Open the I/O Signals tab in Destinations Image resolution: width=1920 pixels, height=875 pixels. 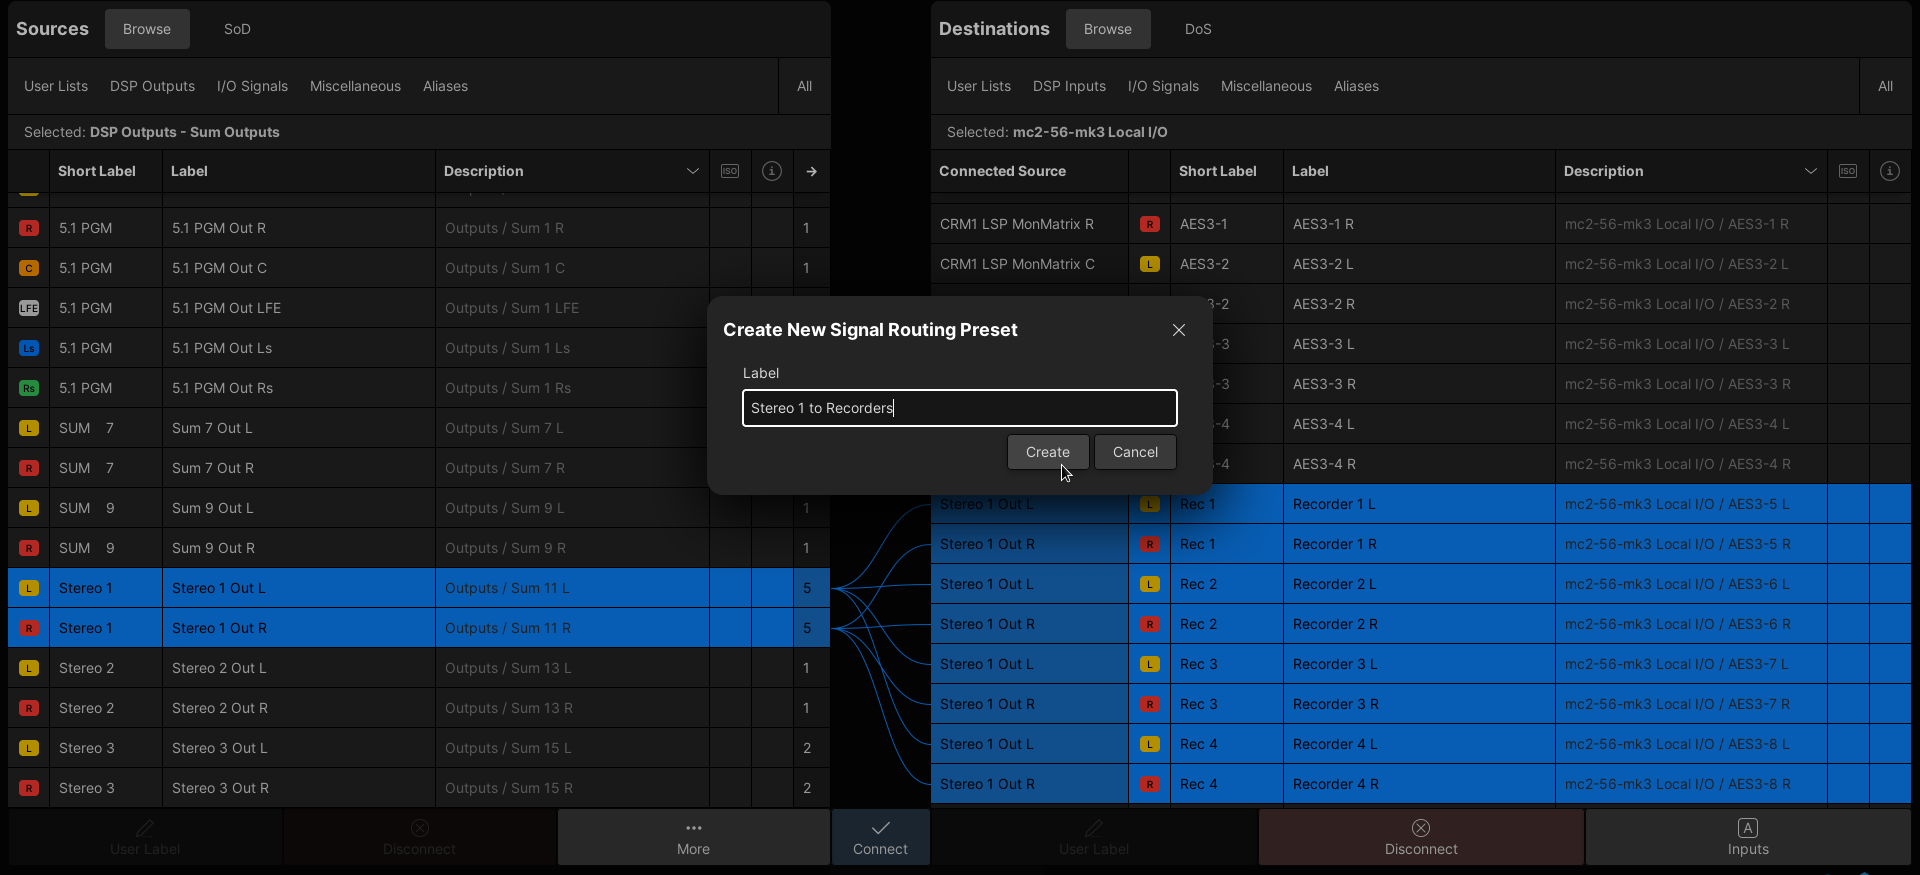(x=1163, y=86)
